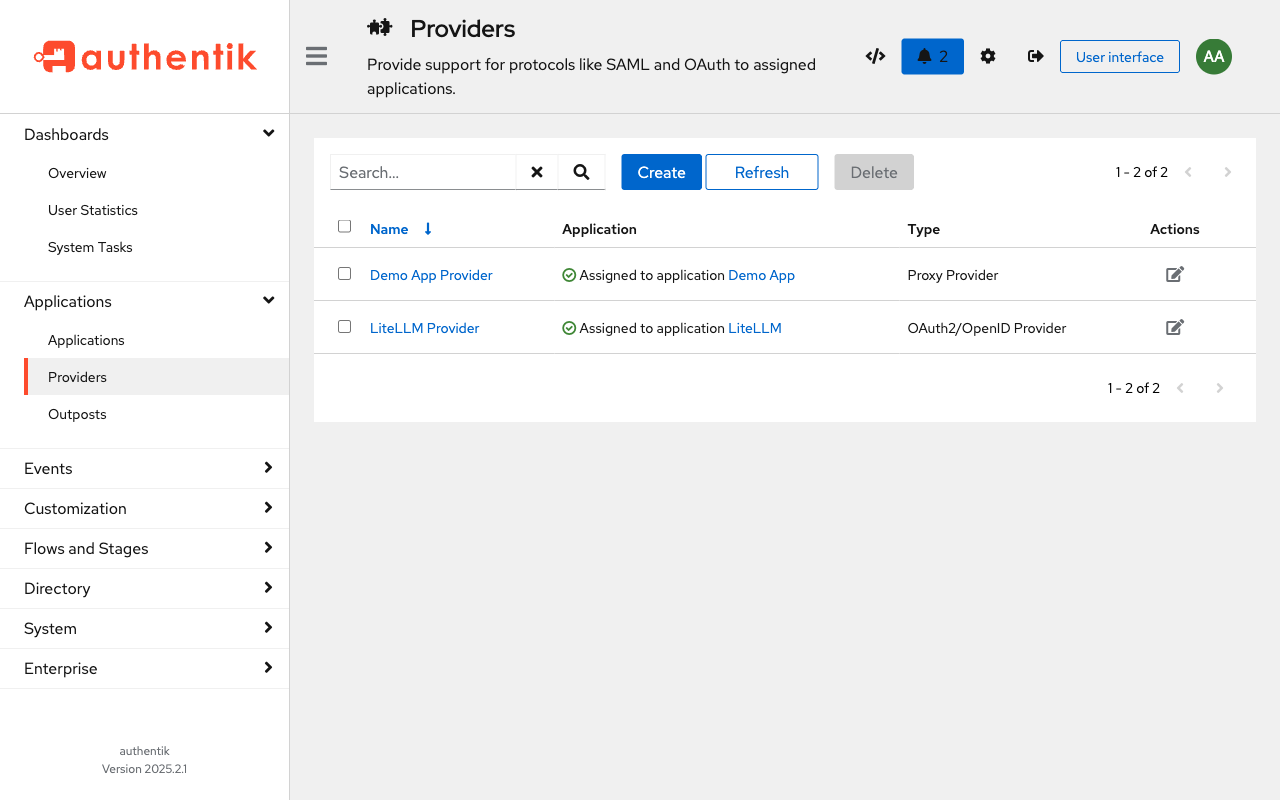Screen dimensions: 1280x800
Task: Go to previous page in bottom pagination
Action: [1180, 388]
